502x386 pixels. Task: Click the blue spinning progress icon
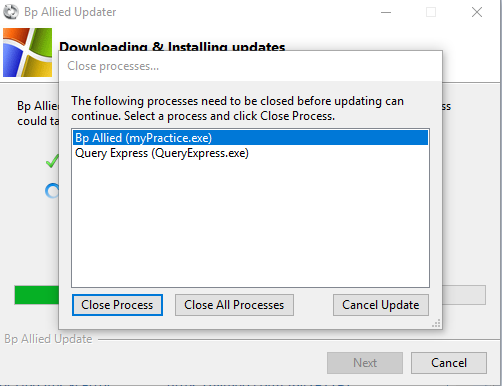pos(52,191)
